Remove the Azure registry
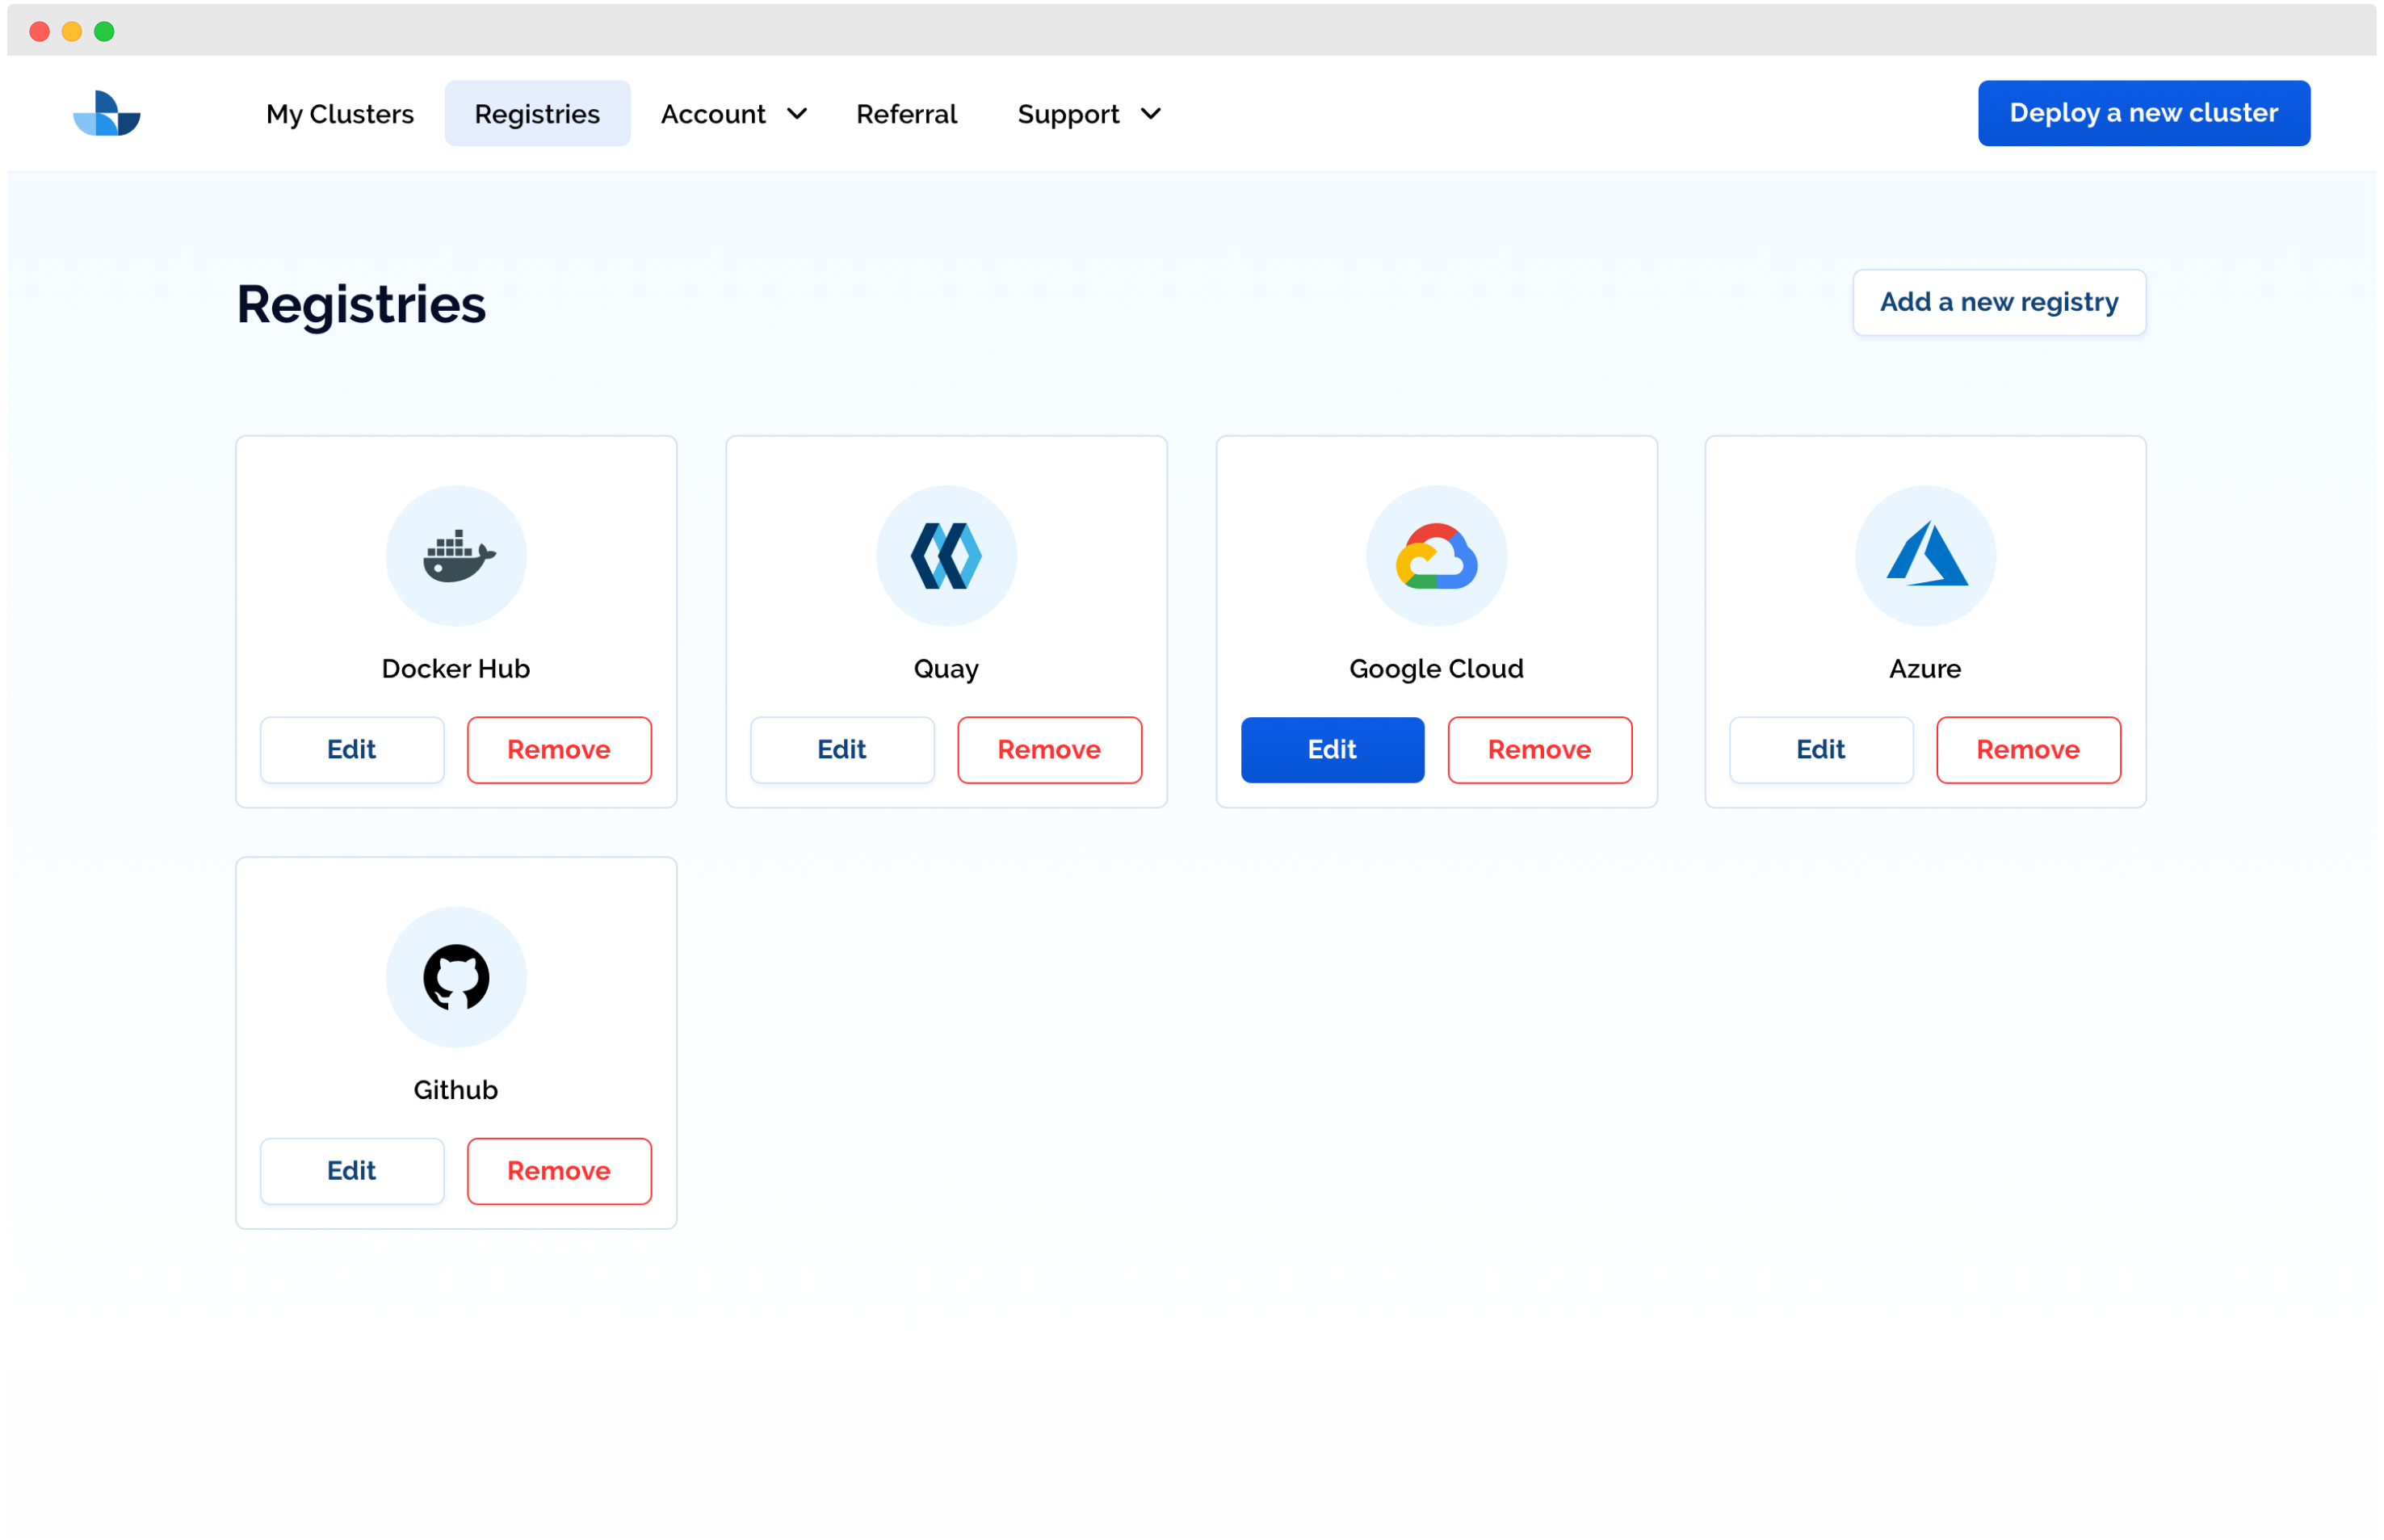The height and width of the screenshot is (1540, 2384). (x=2027, y=749)
